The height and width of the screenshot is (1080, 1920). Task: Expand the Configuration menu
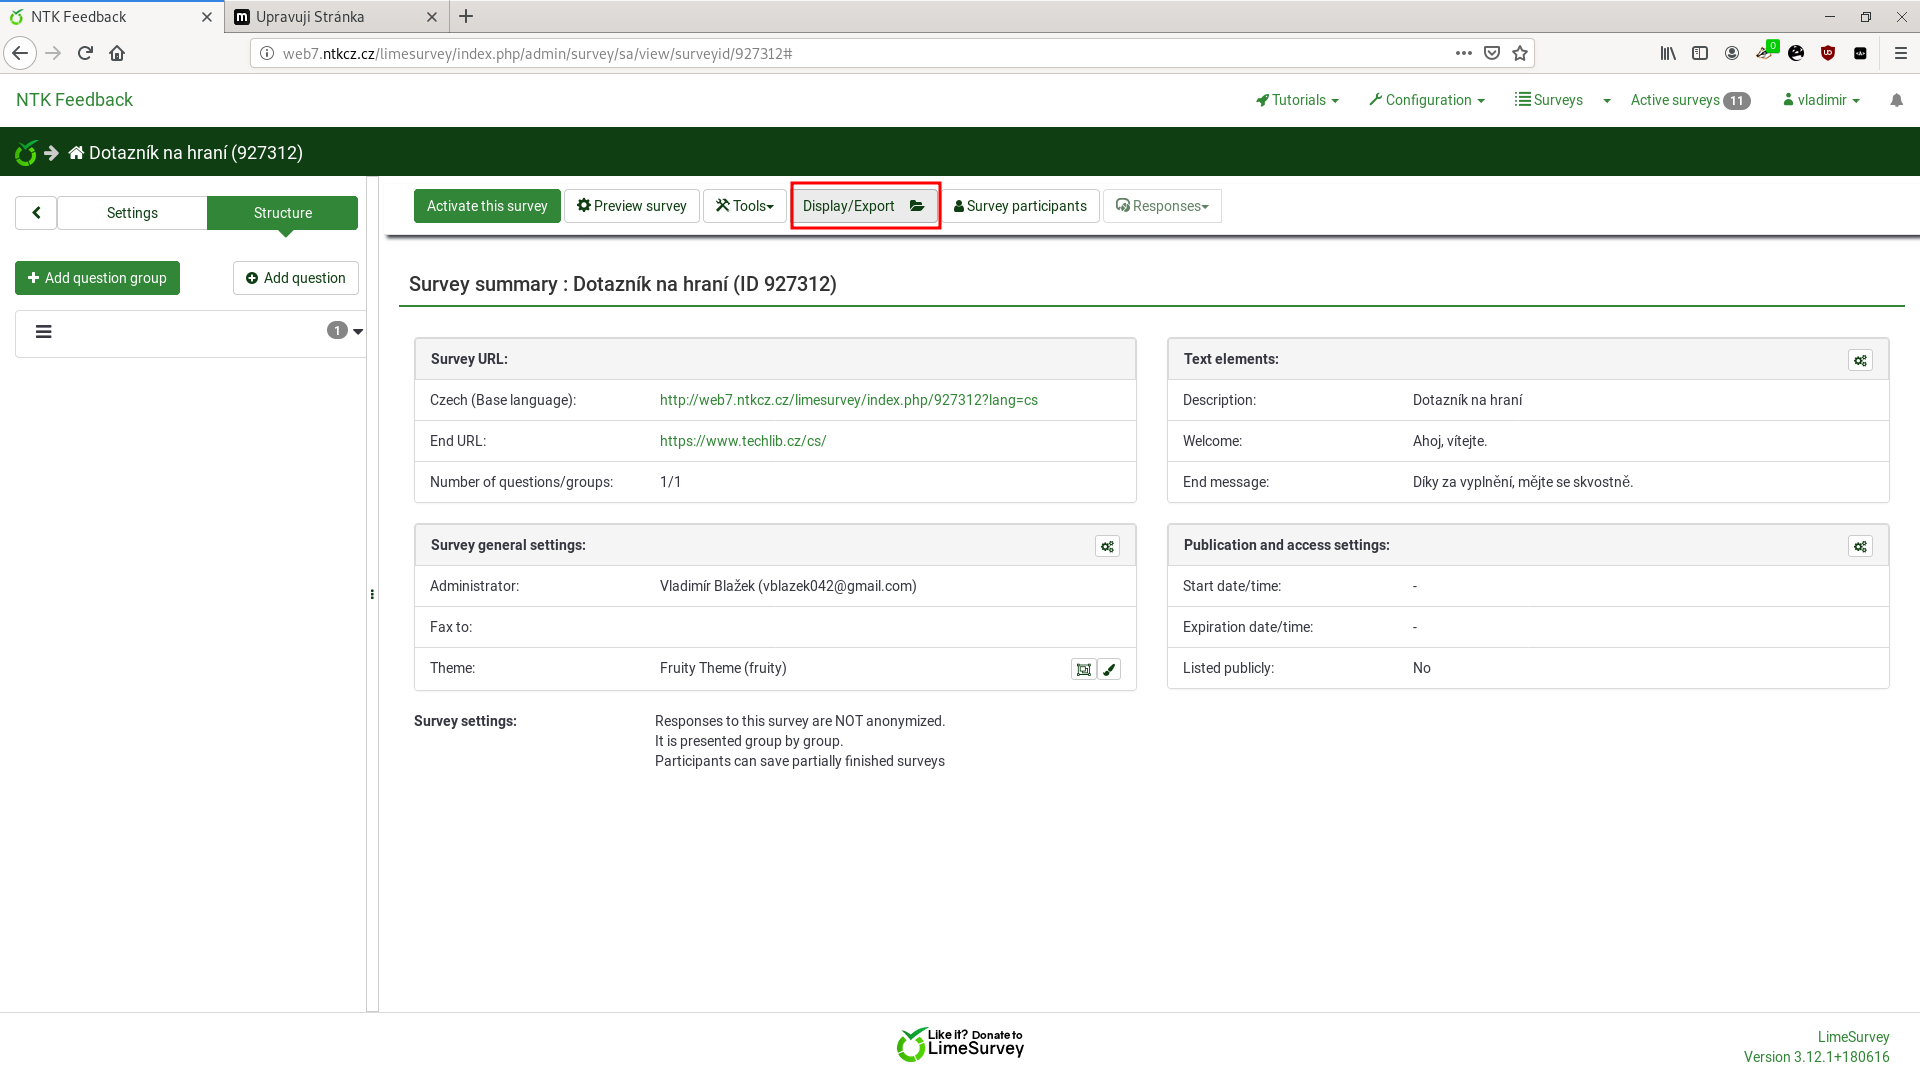1427,100
